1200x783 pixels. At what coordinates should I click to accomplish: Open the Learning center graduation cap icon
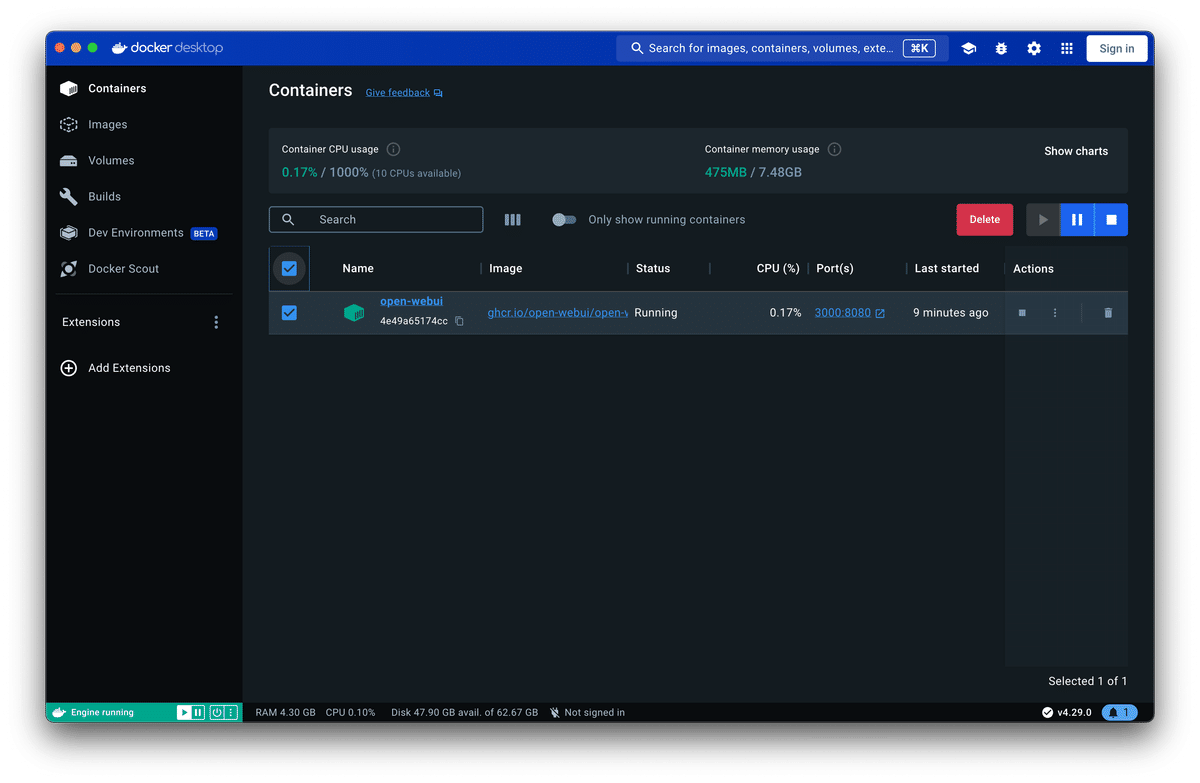click(x=968, y=48)
